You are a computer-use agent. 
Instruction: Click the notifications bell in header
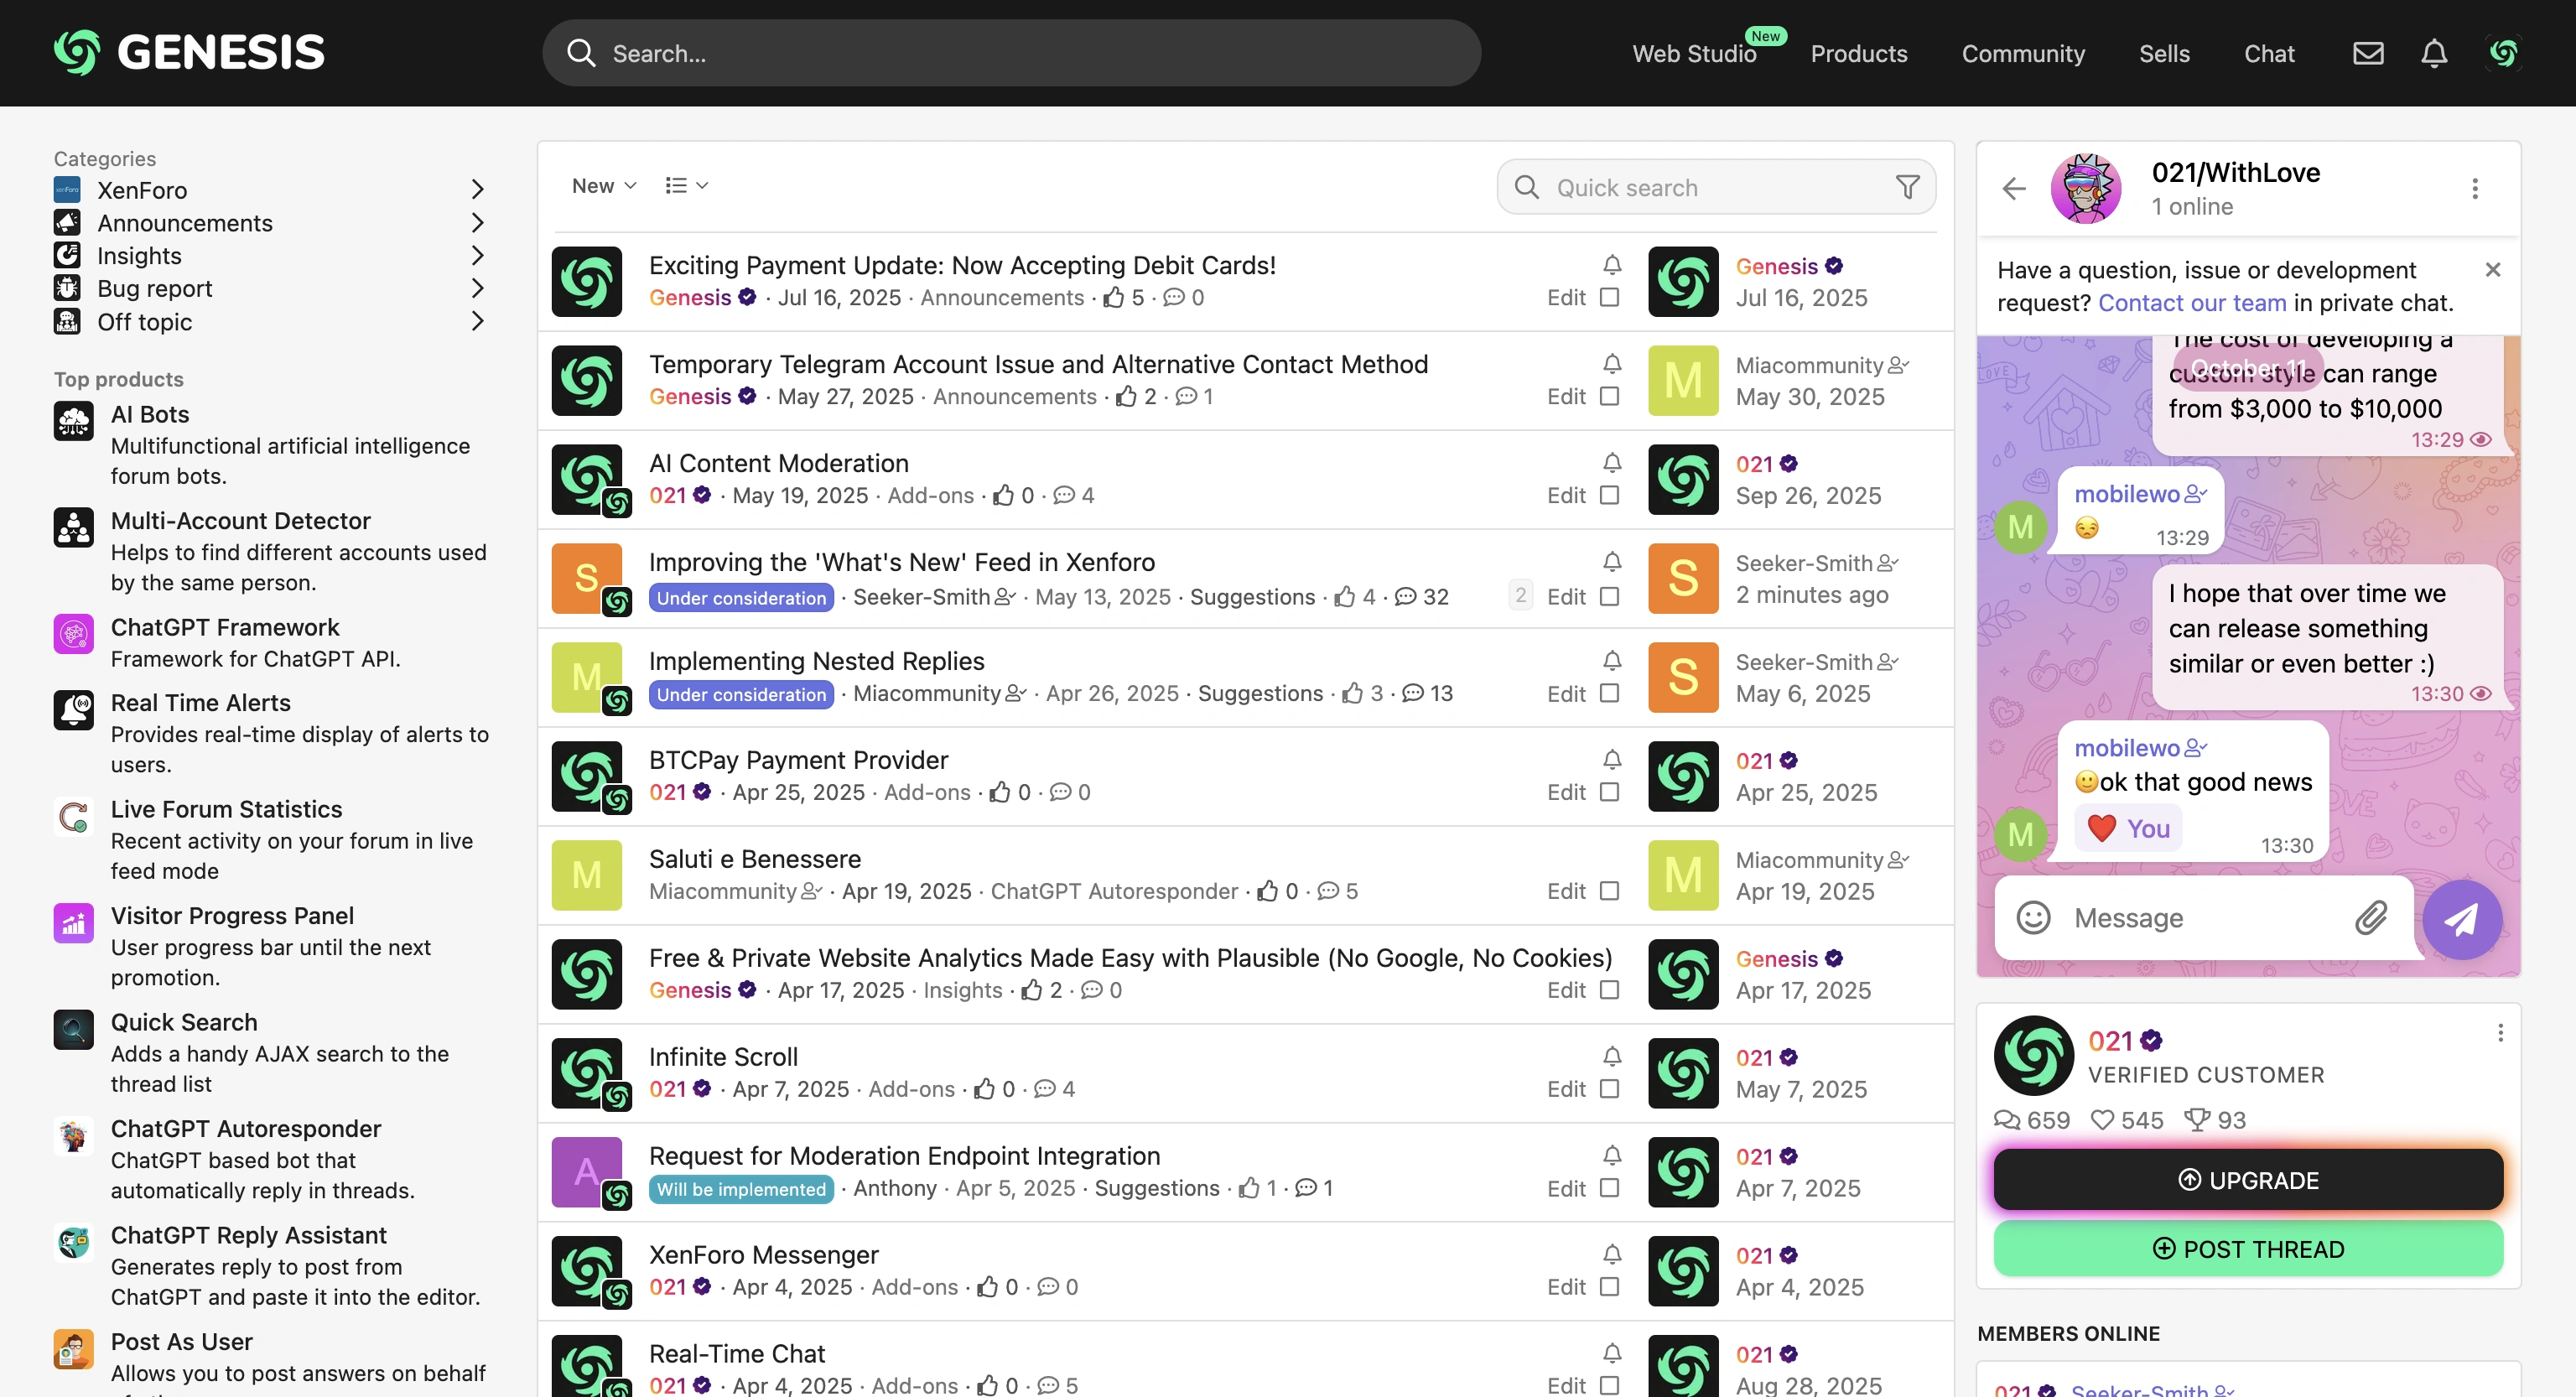coord(2433,53)
